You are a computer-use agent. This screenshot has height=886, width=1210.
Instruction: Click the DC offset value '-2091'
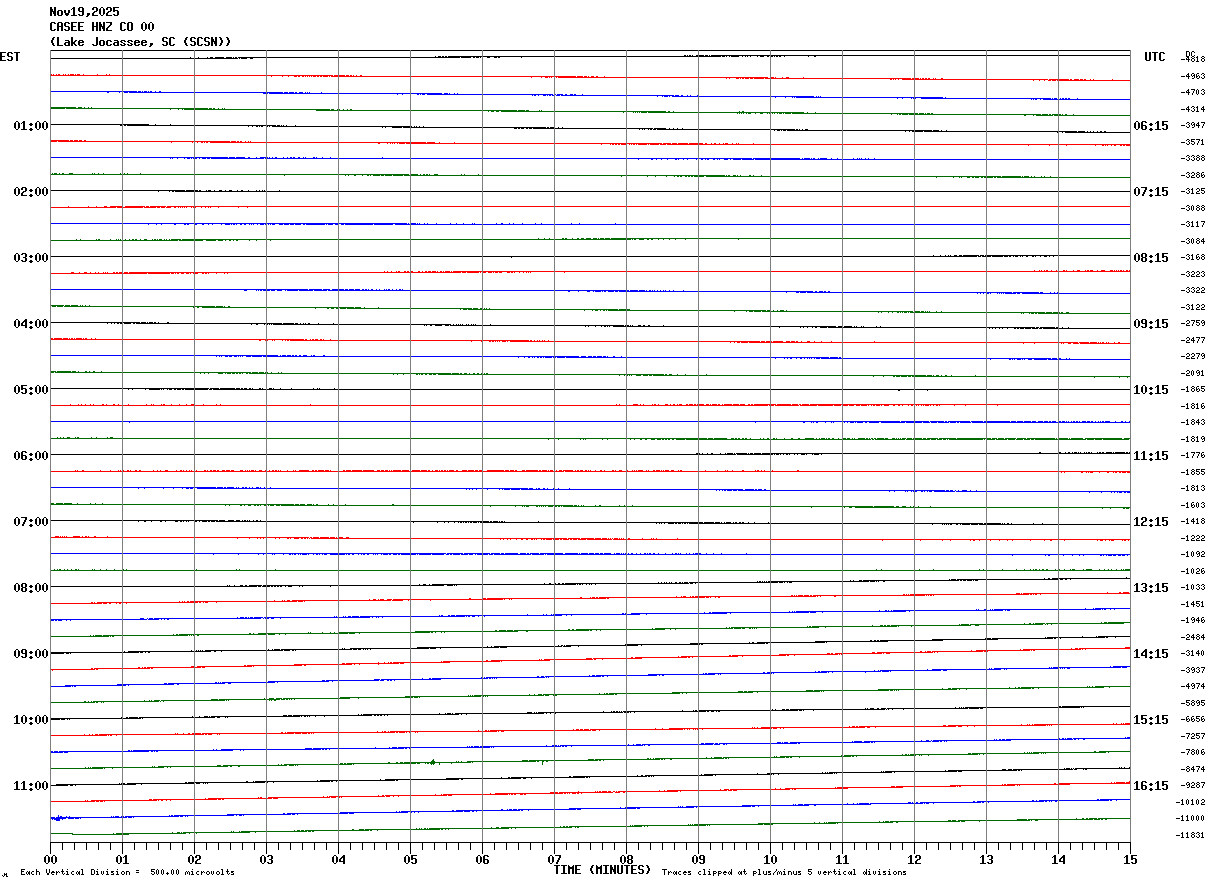click(1193, 373)
